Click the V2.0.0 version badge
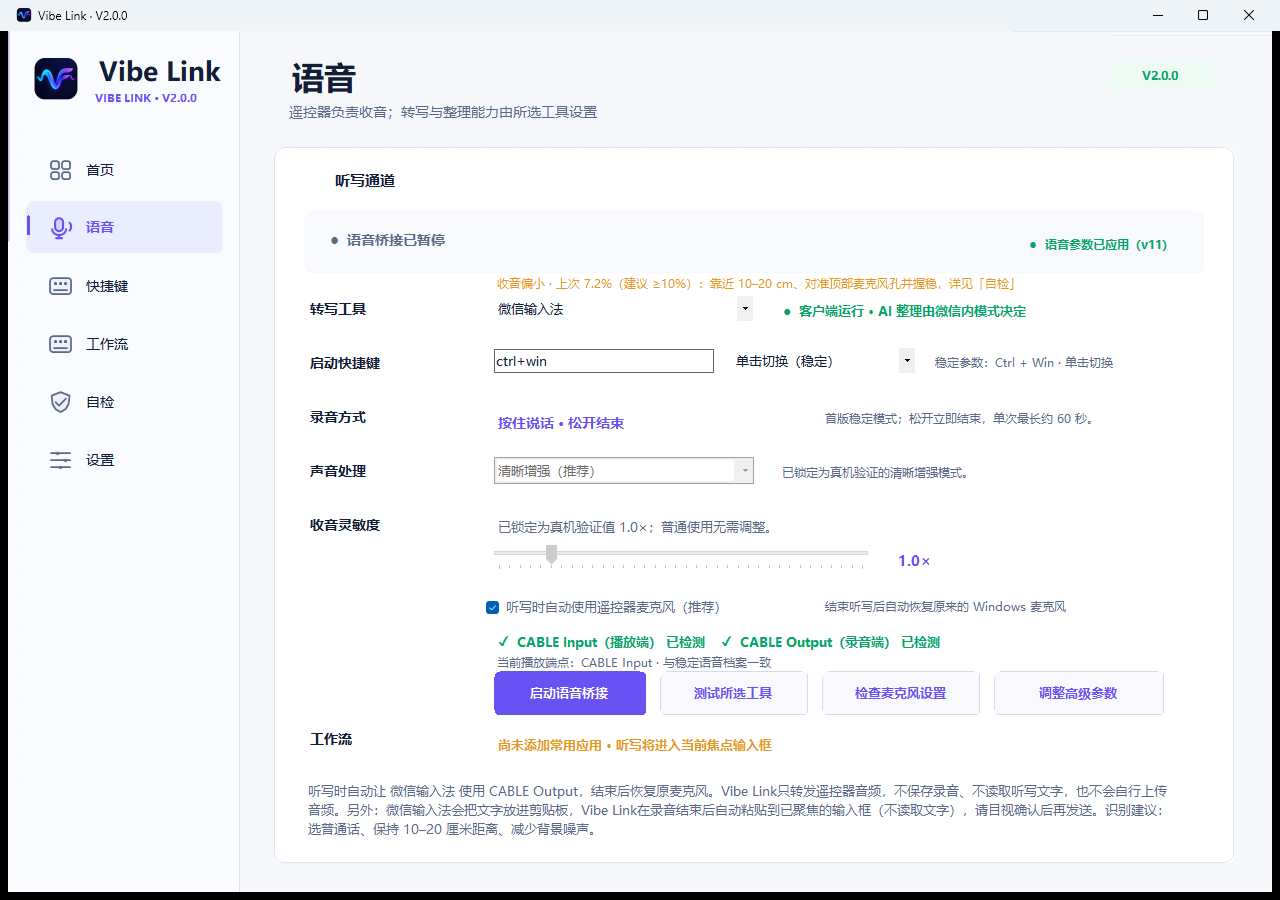 coord(1160,75)
